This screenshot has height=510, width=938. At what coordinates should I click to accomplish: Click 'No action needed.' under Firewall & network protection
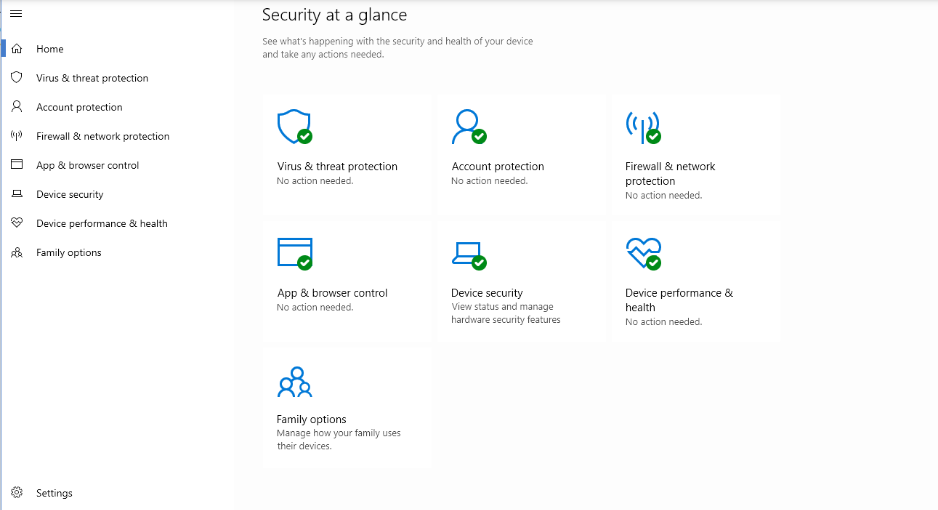[x=663, y=195]
